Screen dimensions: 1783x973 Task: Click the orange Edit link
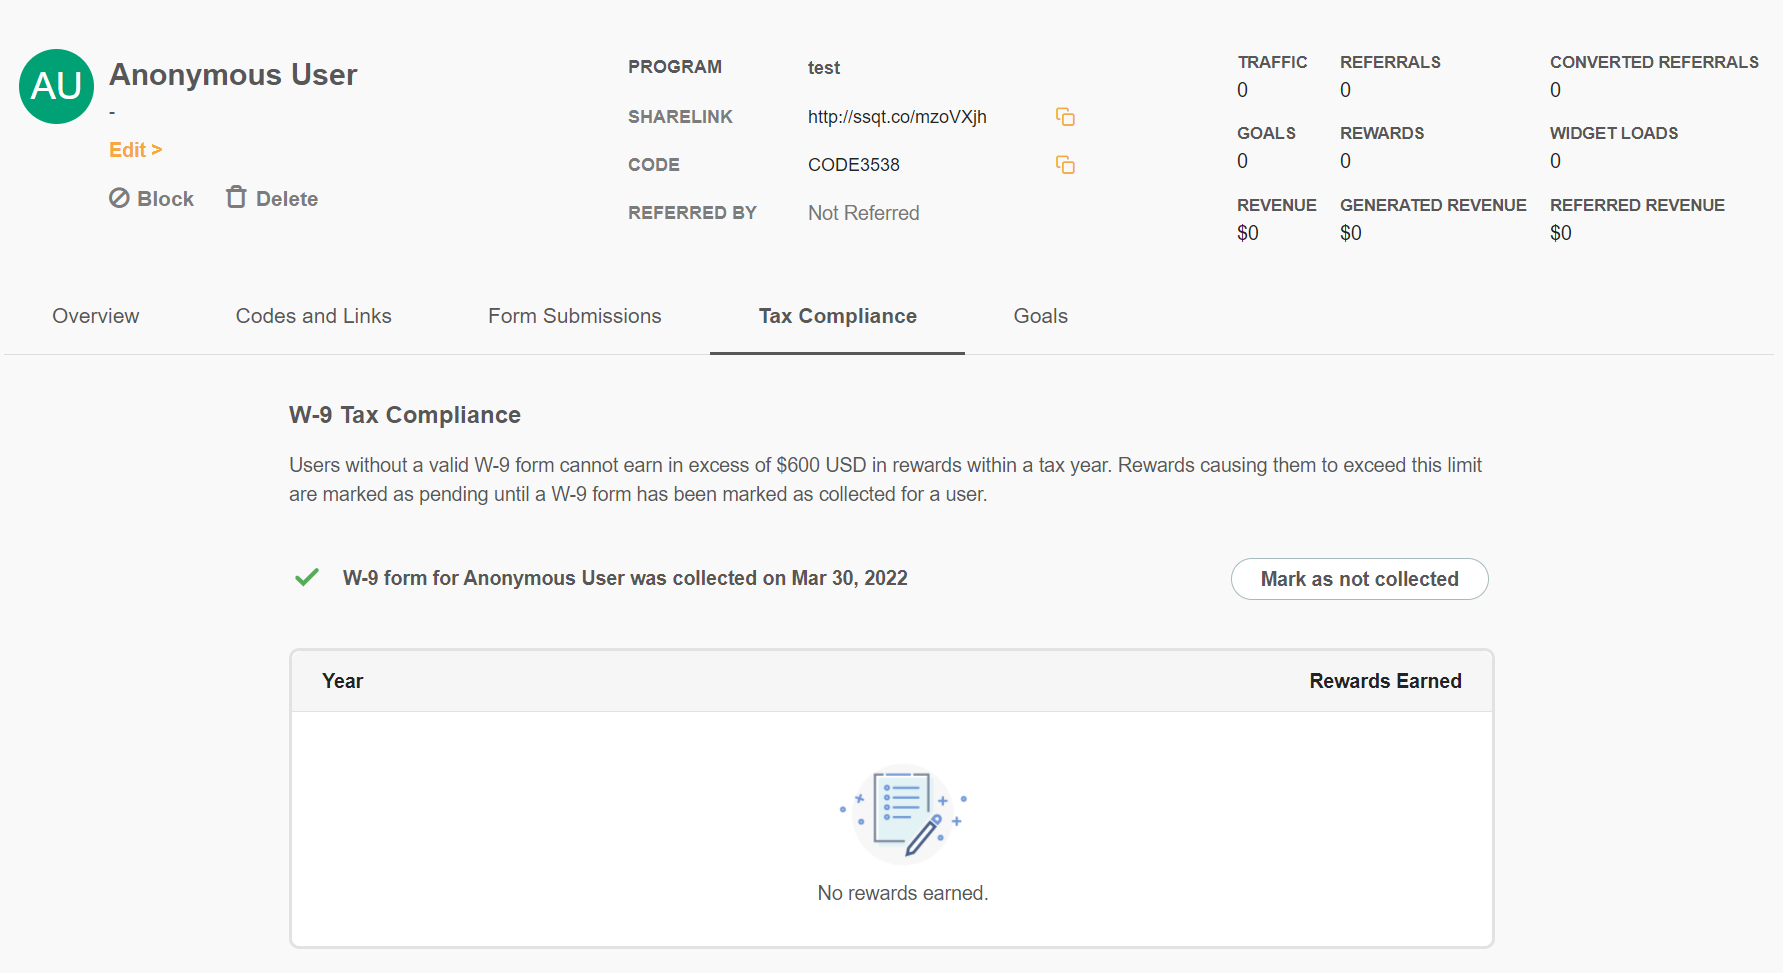pos(135,150)
